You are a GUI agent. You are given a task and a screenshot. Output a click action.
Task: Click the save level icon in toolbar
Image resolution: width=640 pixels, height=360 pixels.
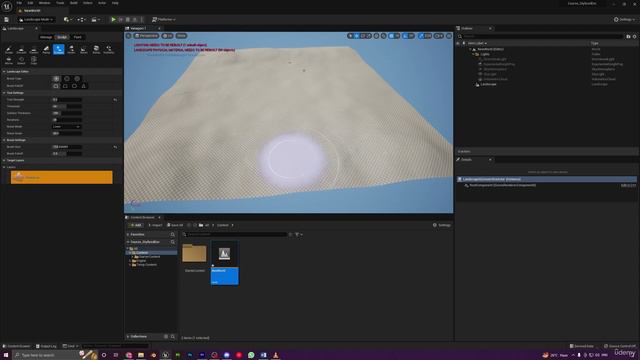[7, 19]
